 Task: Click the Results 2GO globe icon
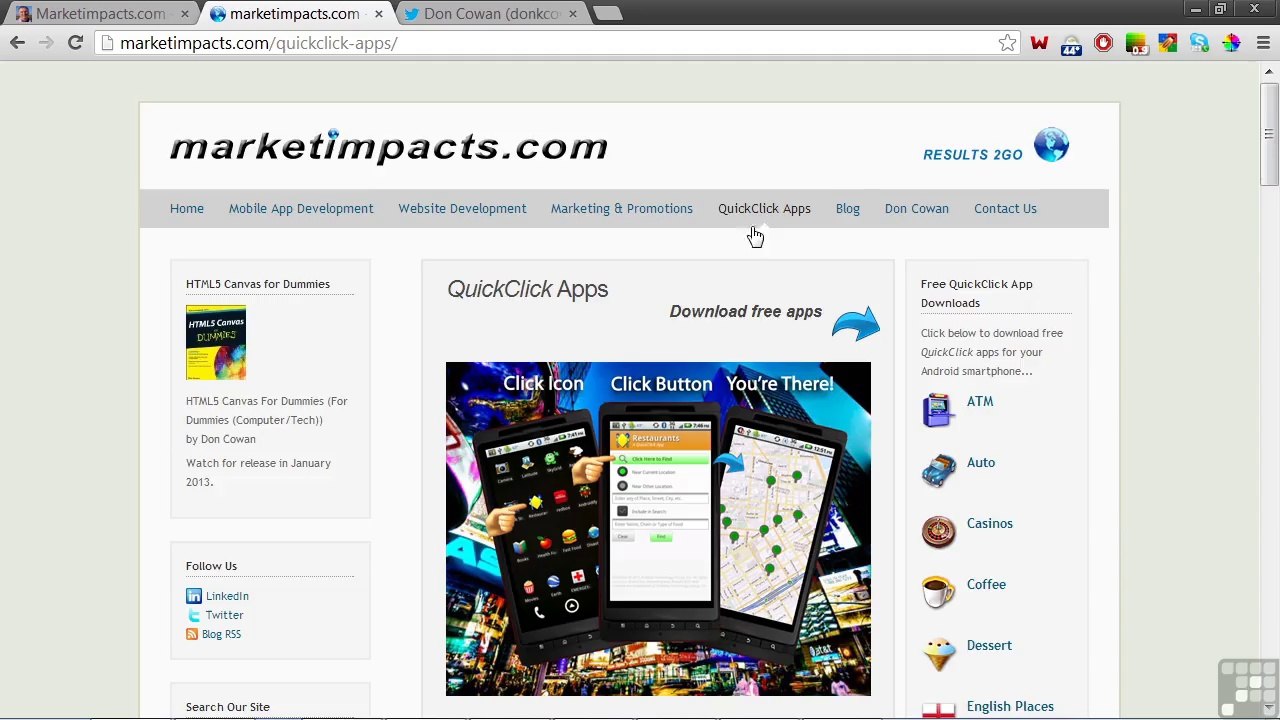(1051, 145)
